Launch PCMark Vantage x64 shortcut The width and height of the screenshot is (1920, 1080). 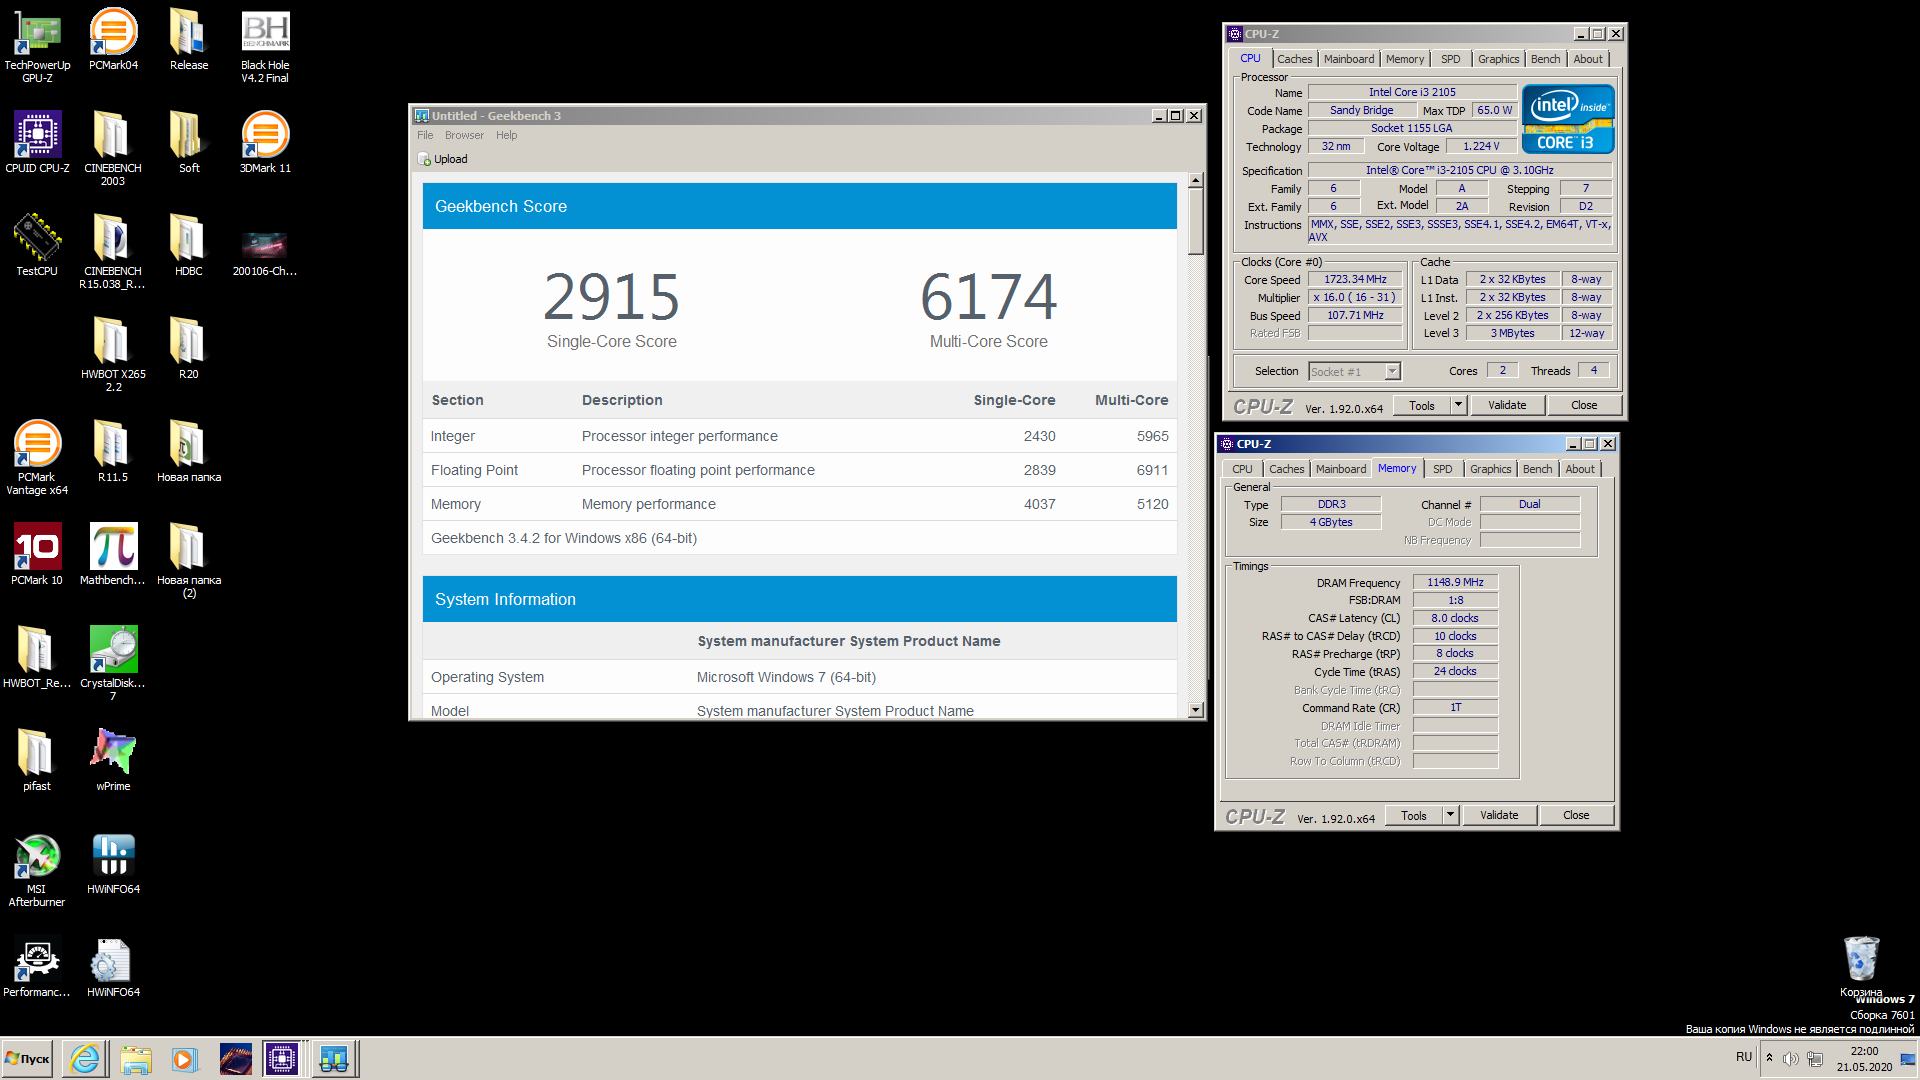pyautogui.click(x=37, y=457)
